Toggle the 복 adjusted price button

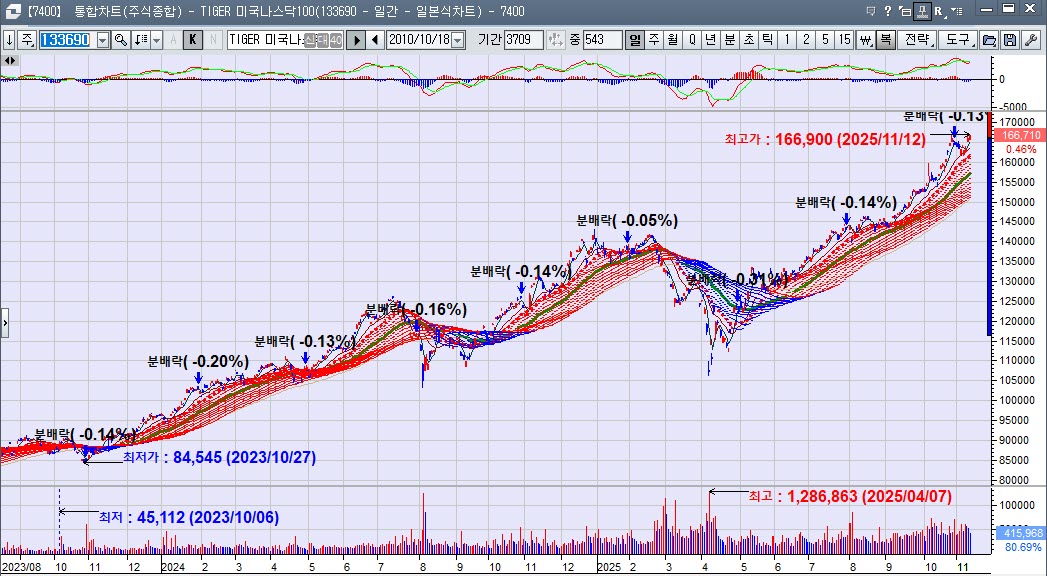click(x=885, y=40)
